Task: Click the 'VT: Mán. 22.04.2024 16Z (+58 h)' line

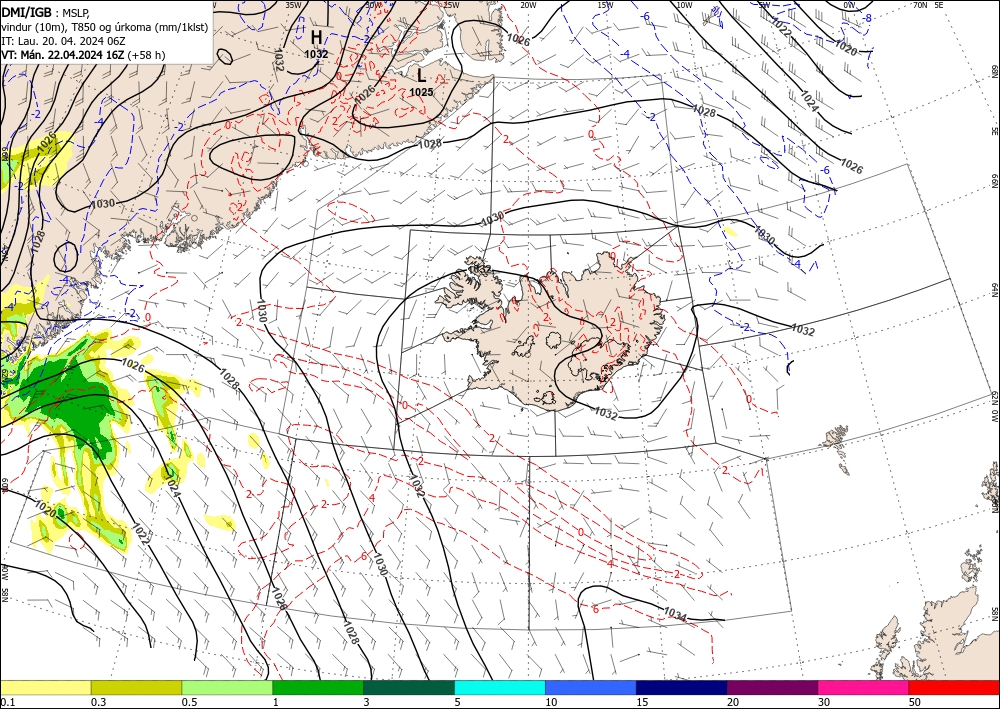Action: (x=83, y=55)
